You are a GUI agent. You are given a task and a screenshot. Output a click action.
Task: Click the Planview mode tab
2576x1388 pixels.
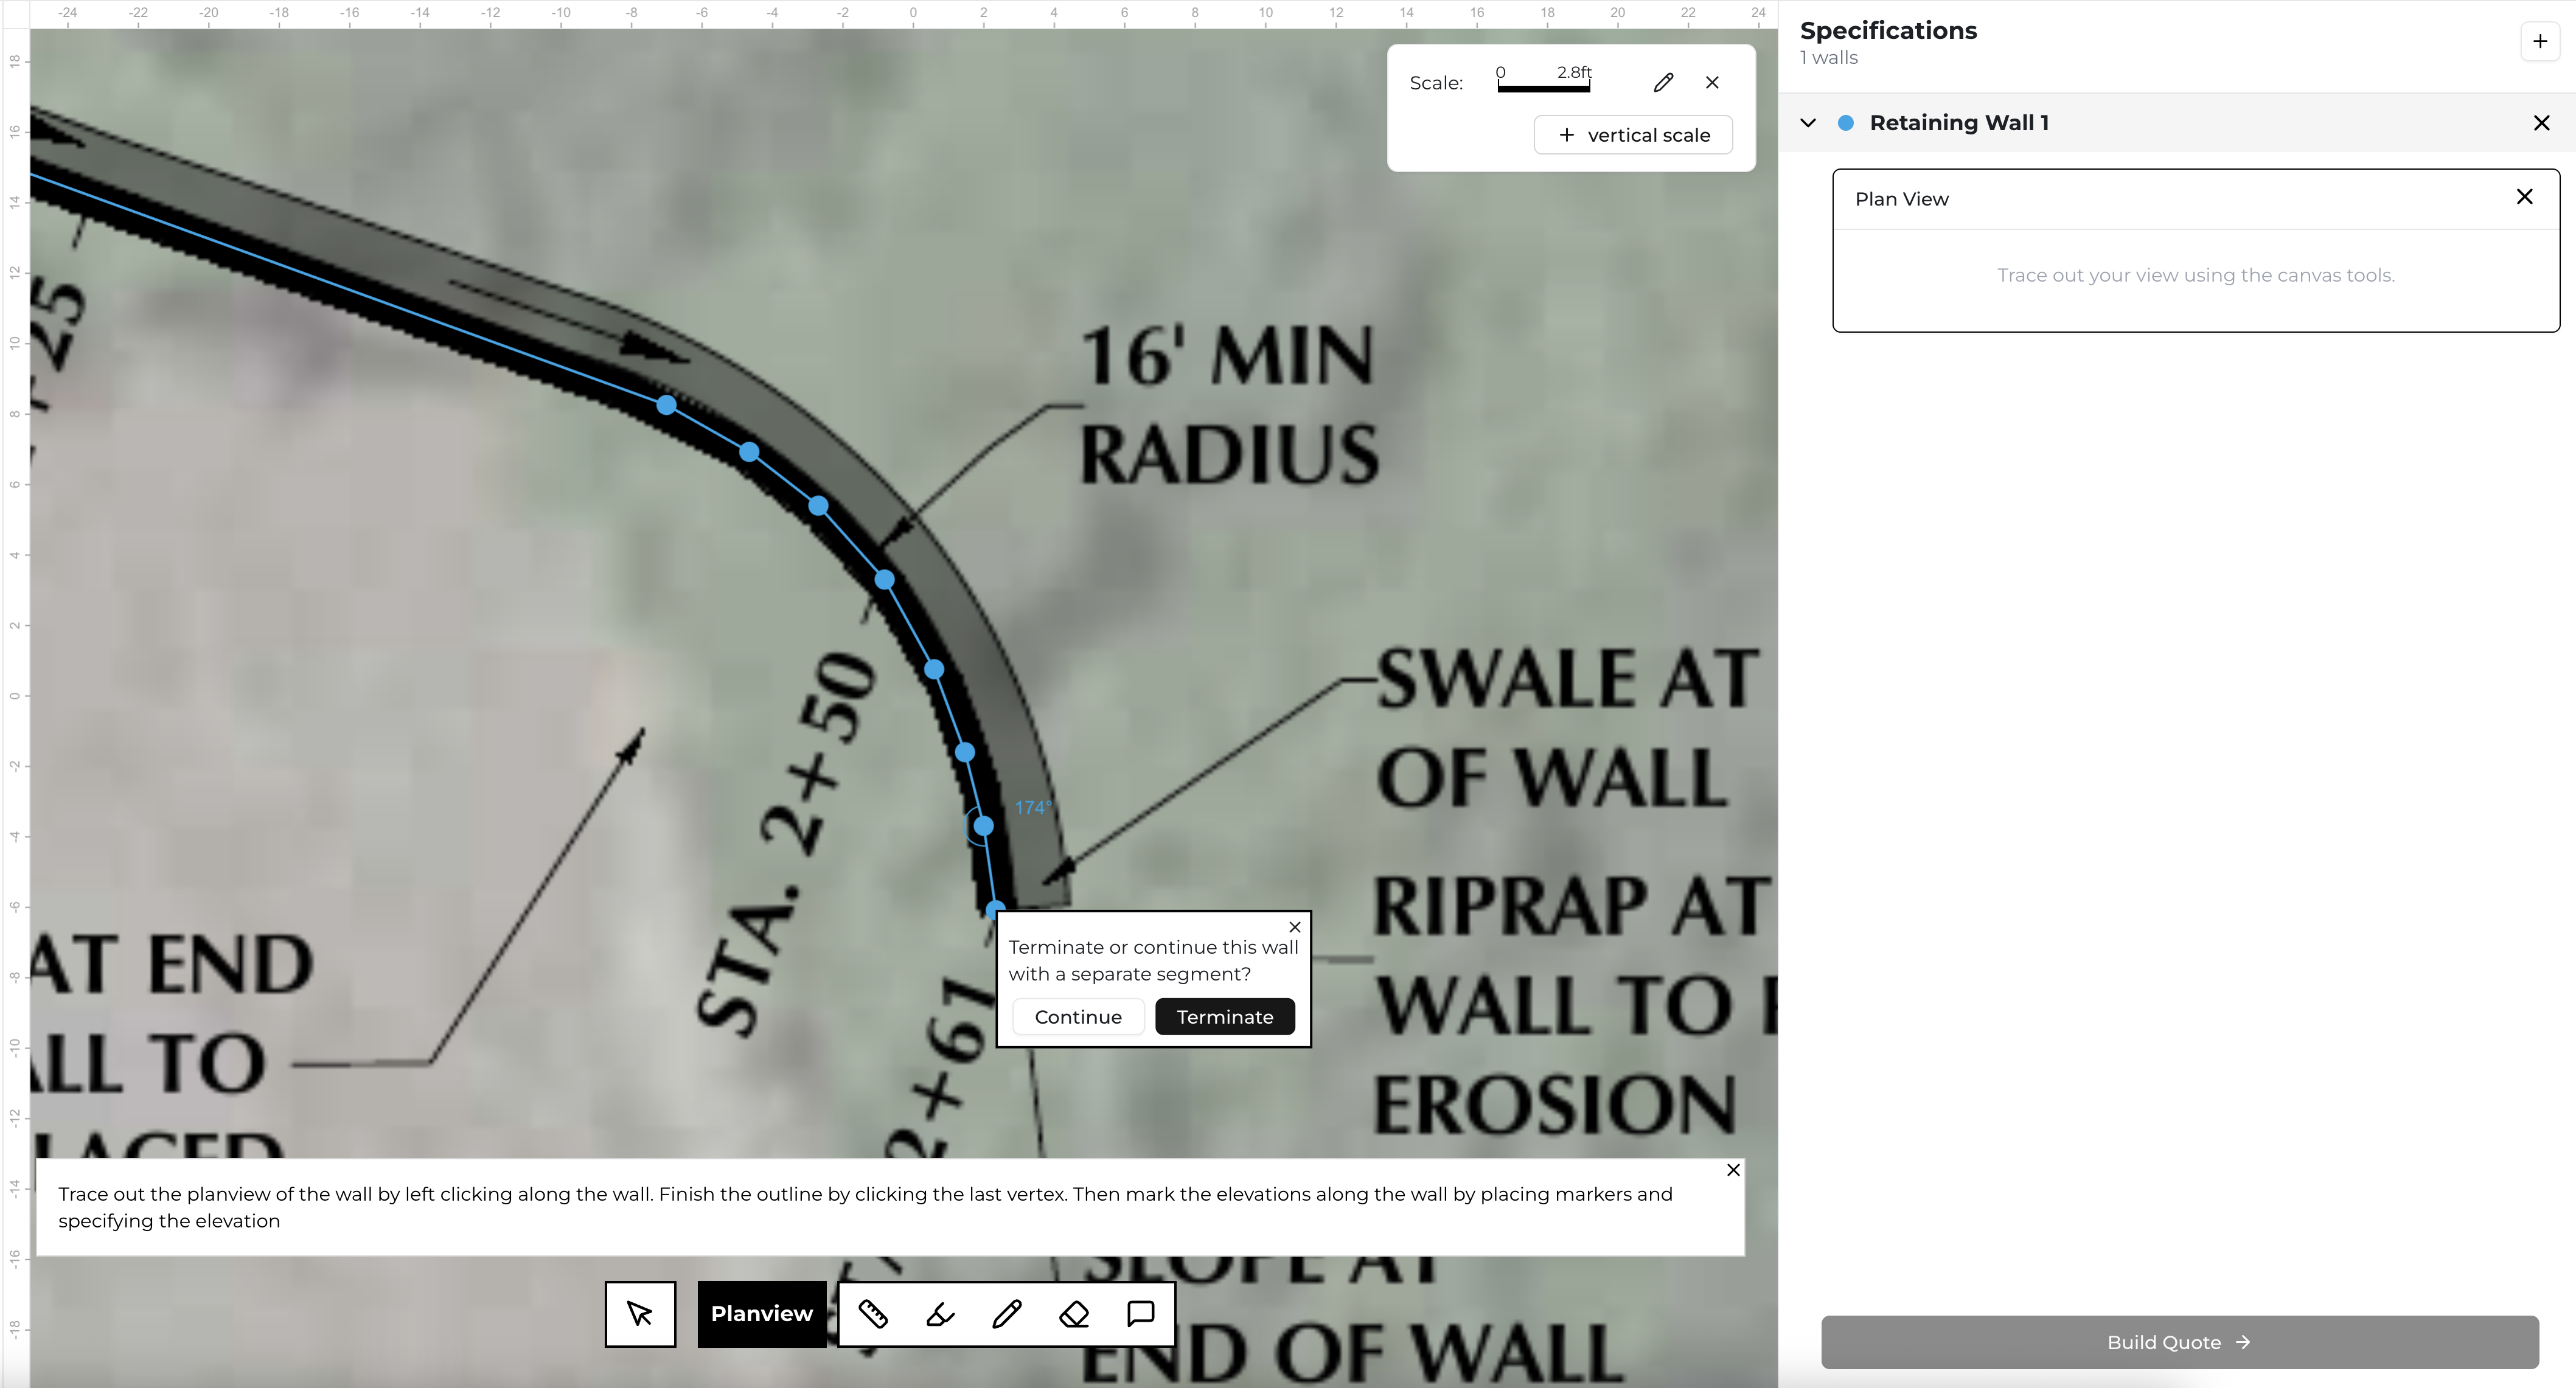tap(761, 1314)
